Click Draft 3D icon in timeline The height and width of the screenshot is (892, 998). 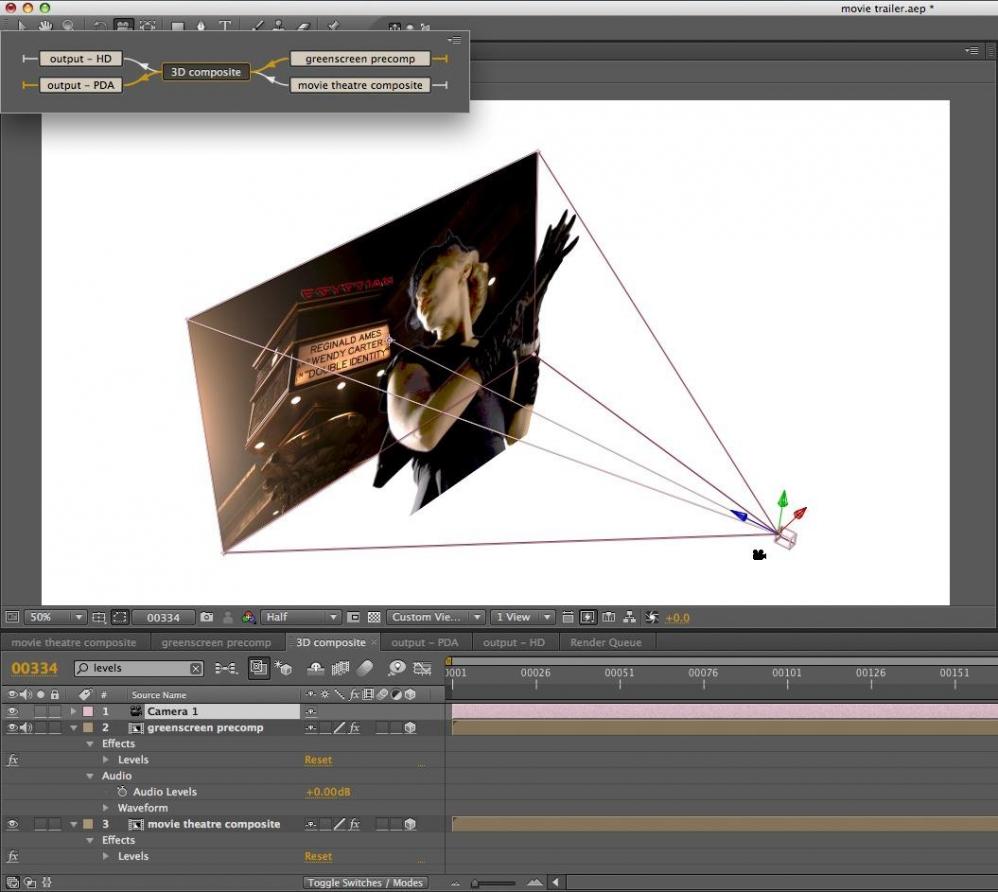283,668
